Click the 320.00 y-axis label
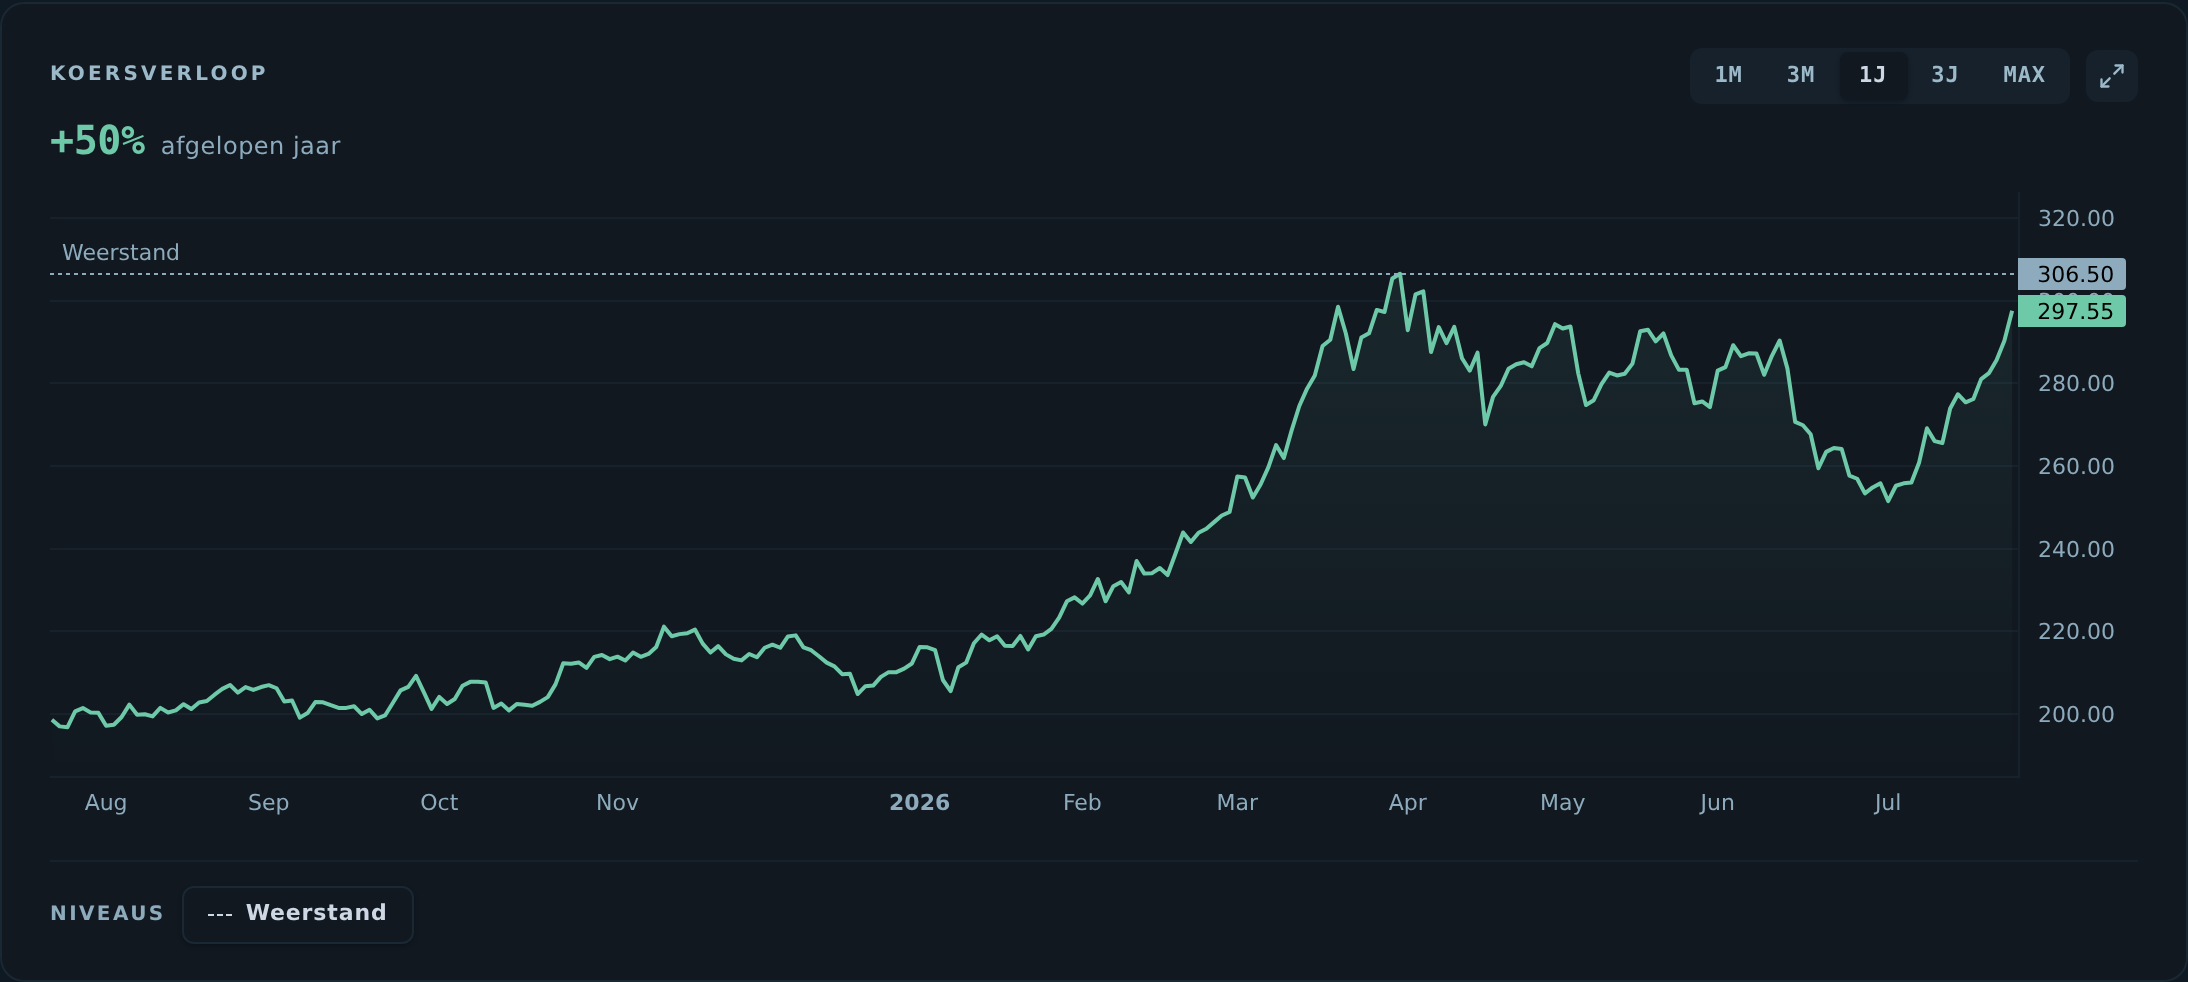 coord(2076,219)
